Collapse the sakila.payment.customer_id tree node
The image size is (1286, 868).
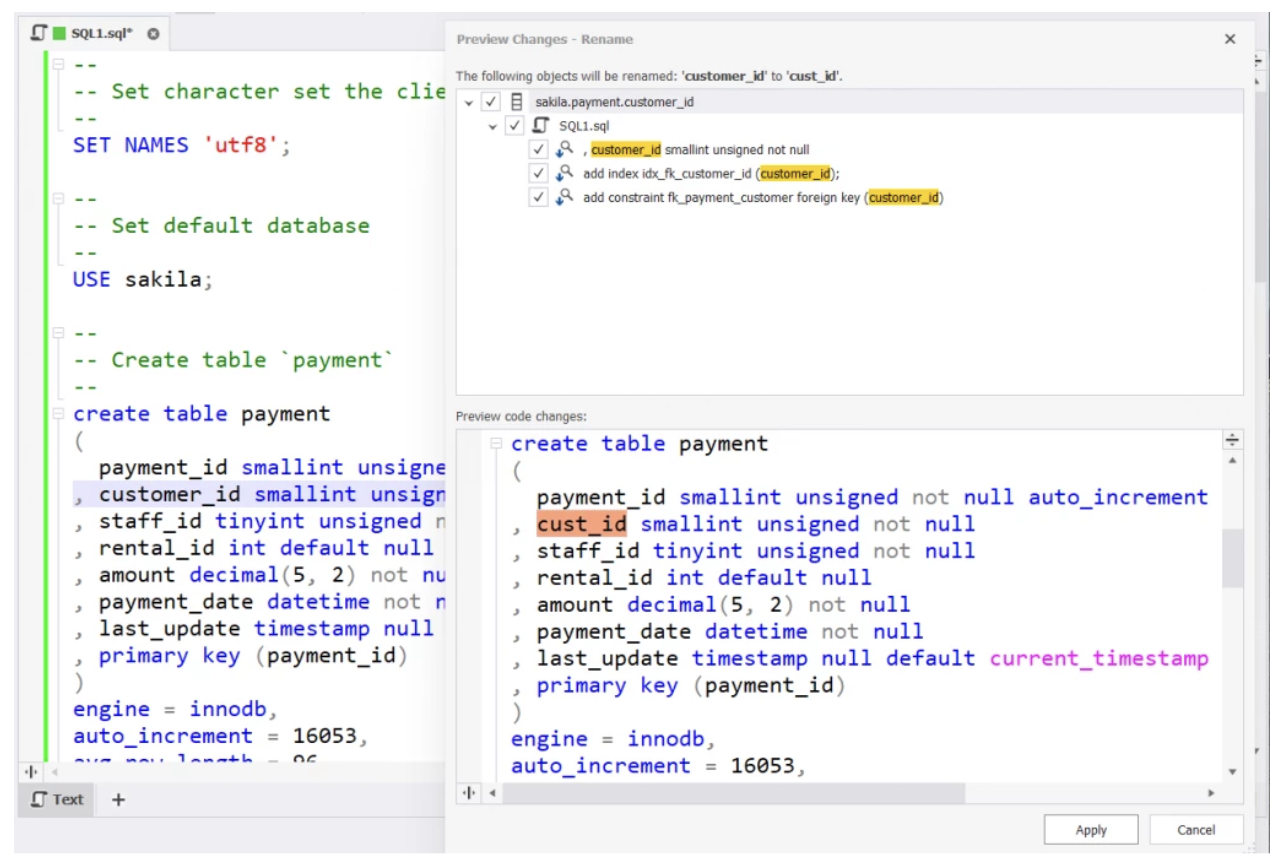(468, 102)
